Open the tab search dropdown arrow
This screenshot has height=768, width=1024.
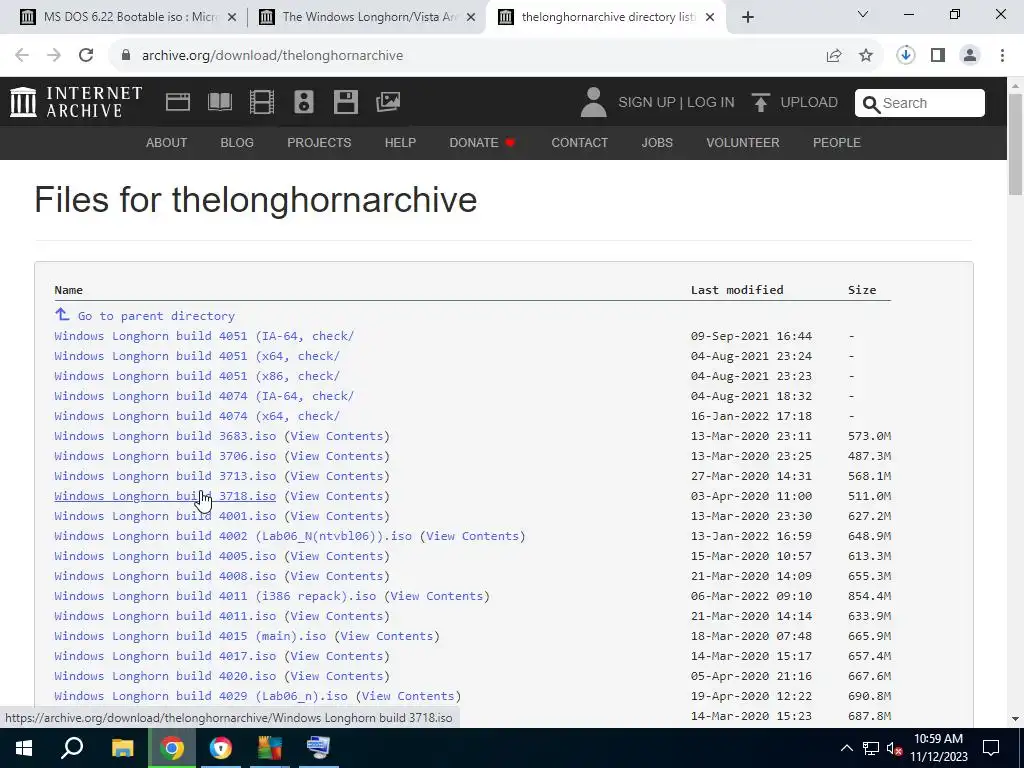(863, 14)
